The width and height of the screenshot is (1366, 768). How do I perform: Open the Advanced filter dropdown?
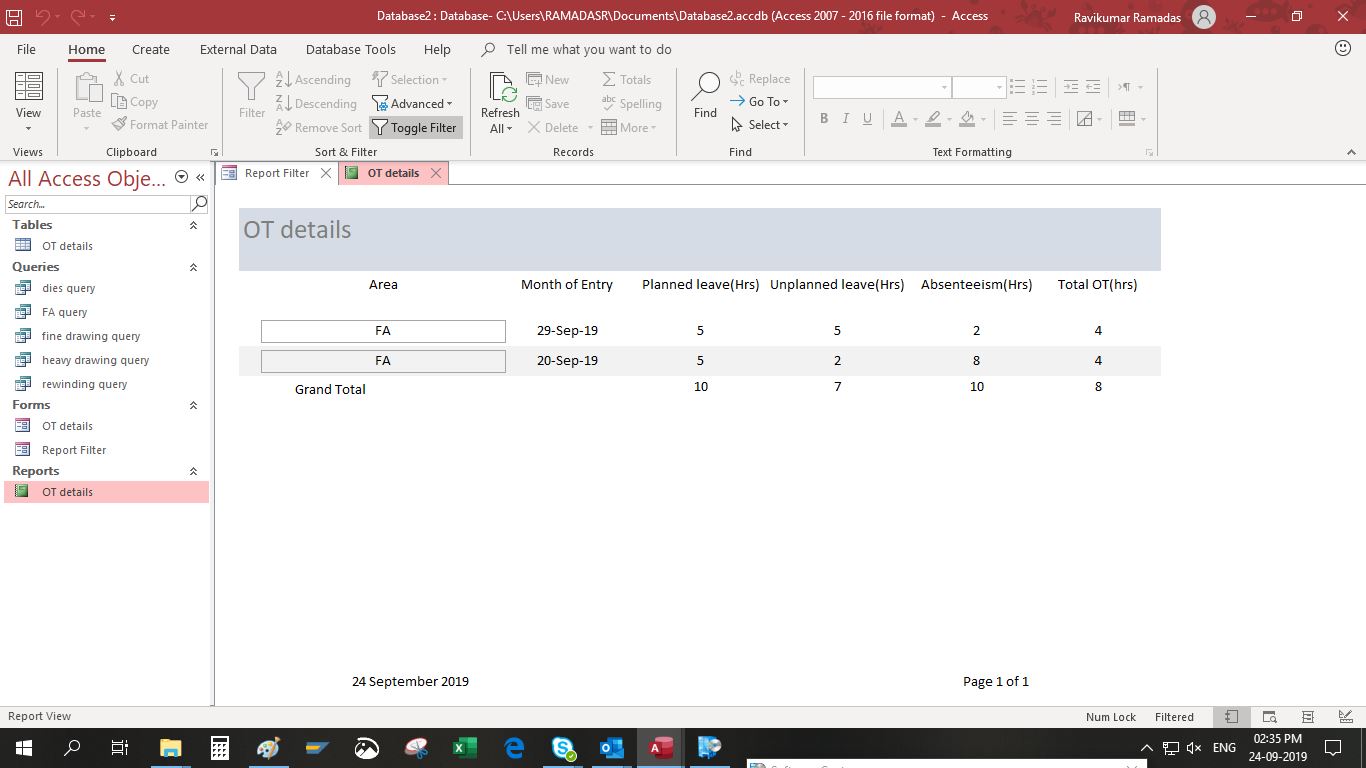[412, 104]
